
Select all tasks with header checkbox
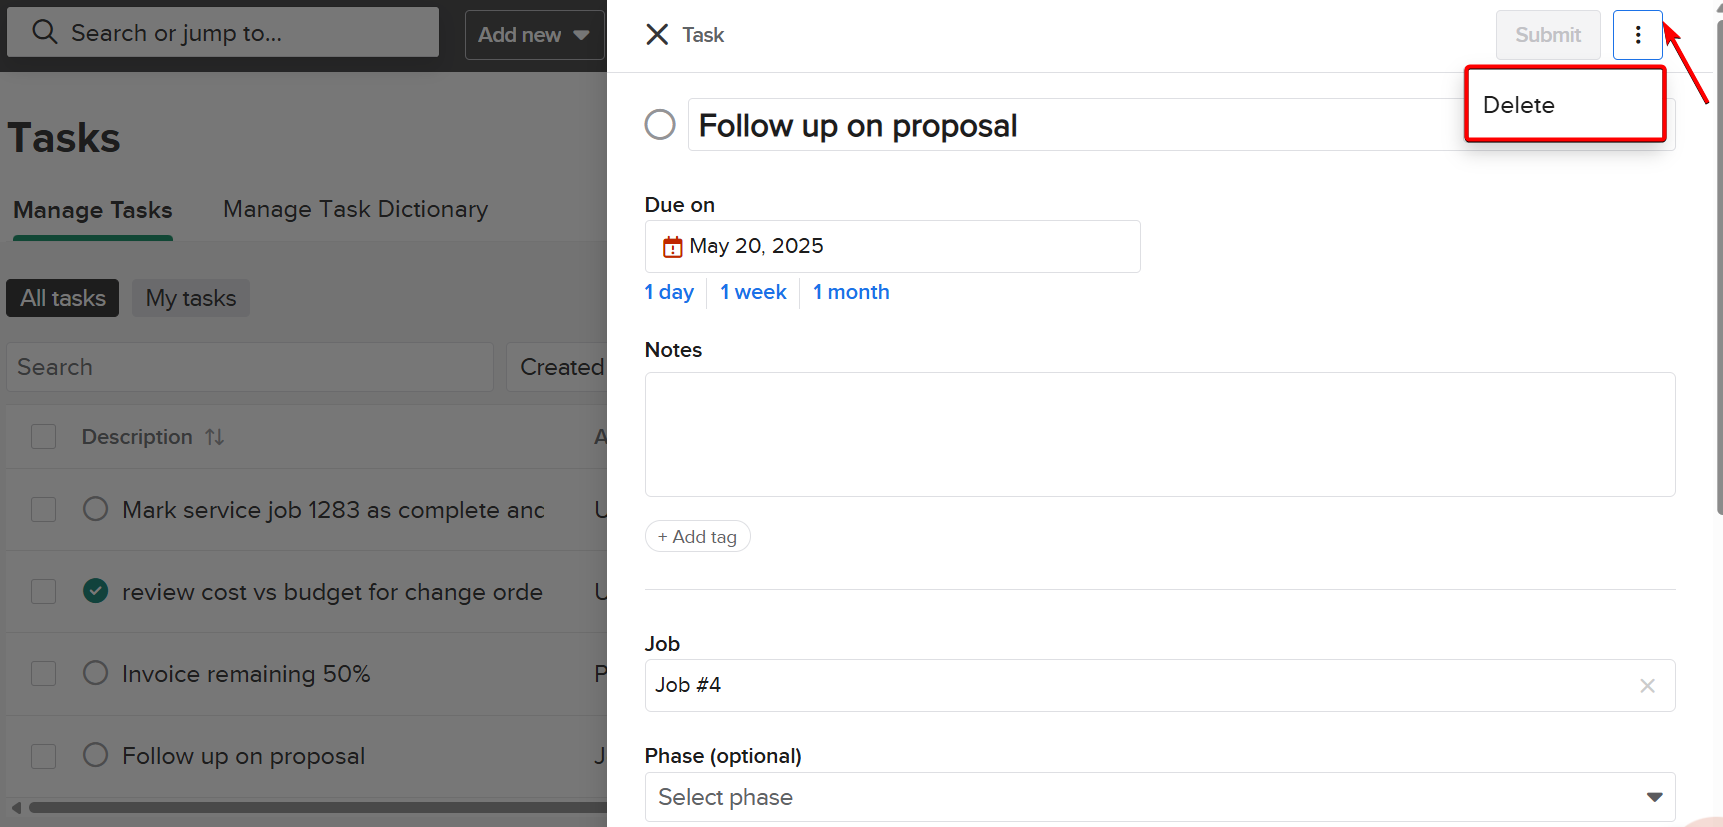[x=43, y=437]
